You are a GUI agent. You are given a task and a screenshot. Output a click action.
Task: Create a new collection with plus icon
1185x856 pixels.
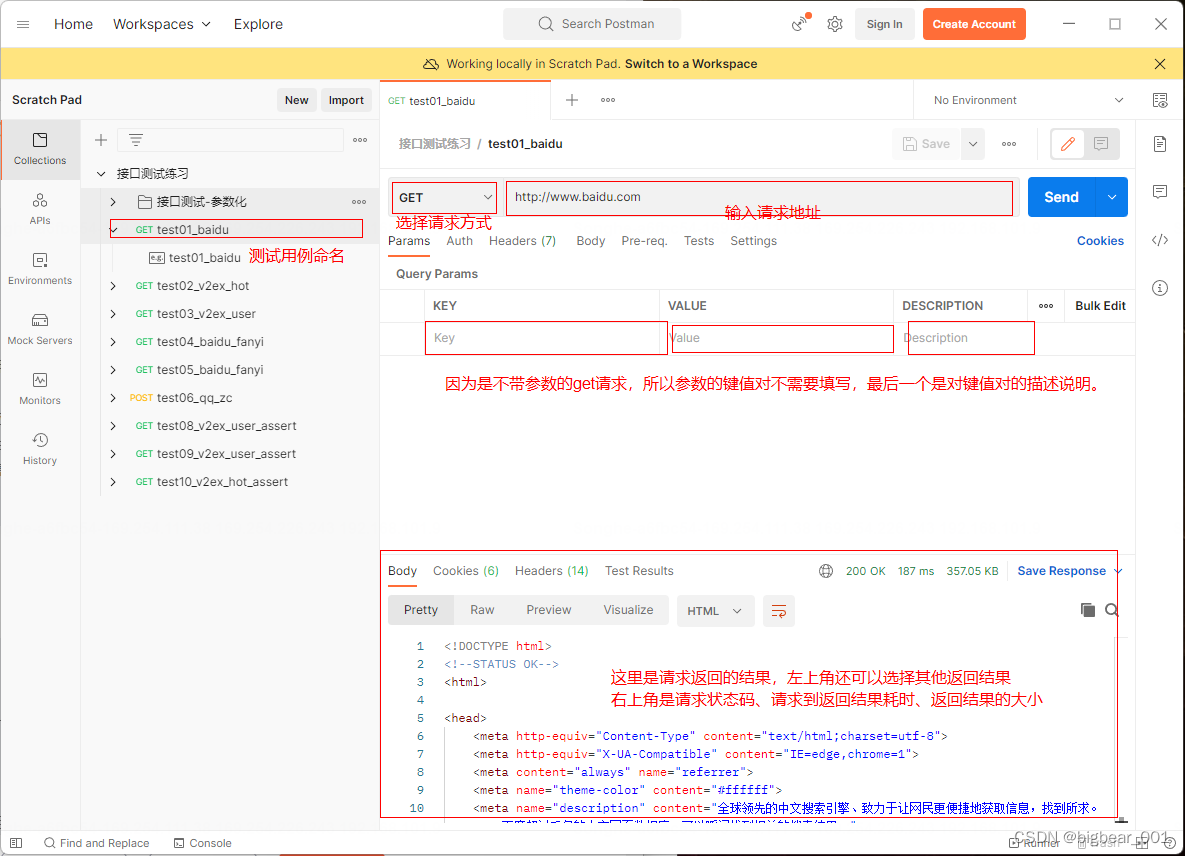coord(101,140)
